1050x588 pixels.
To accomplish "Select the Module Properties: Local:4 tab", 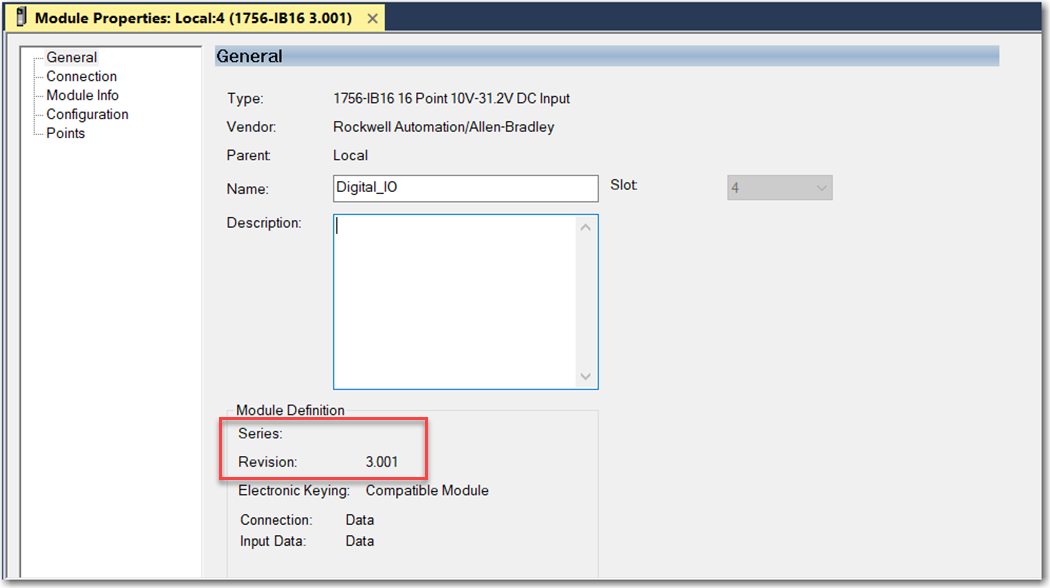I will (x=194, y=18).
